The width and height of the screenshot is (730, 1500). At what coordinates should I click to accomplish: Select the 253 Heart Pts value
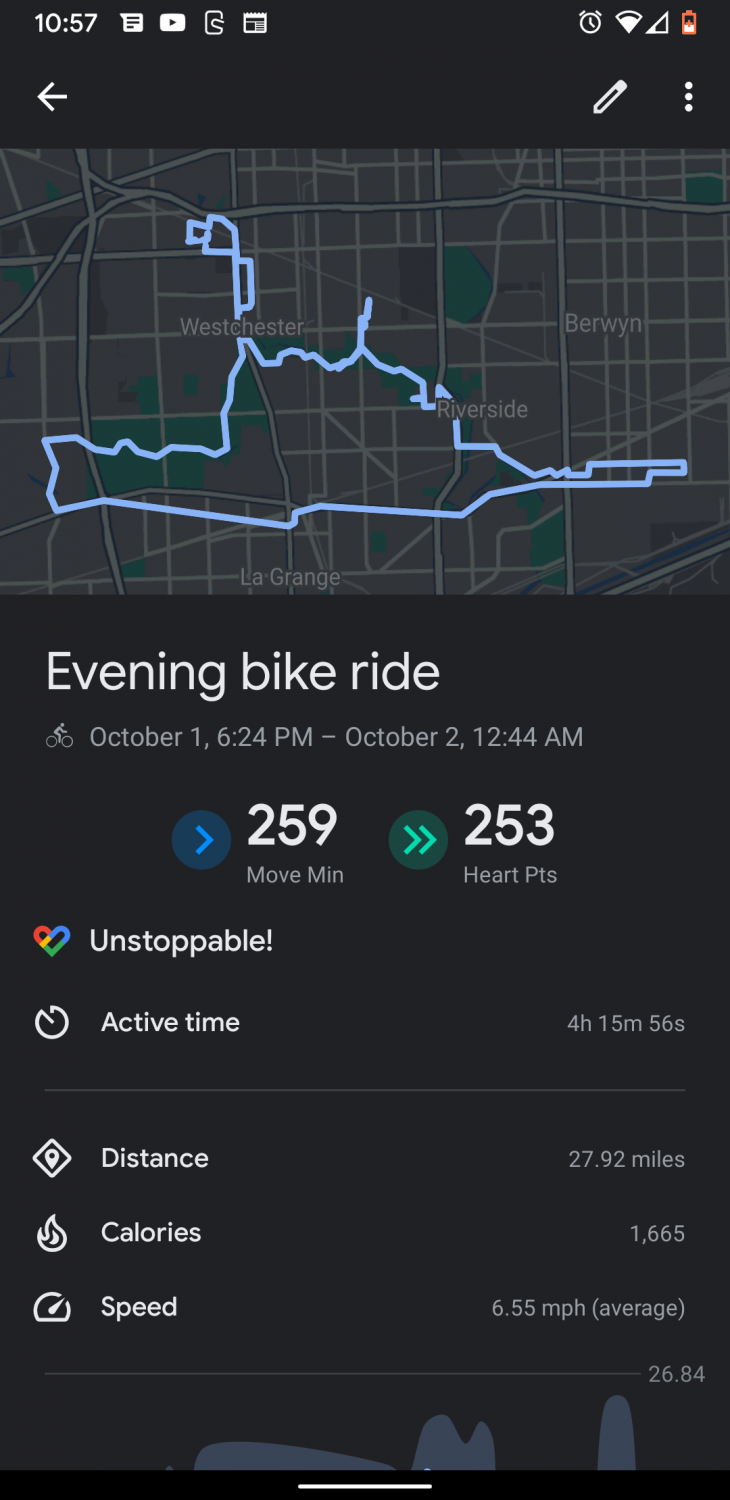[509, 826]
